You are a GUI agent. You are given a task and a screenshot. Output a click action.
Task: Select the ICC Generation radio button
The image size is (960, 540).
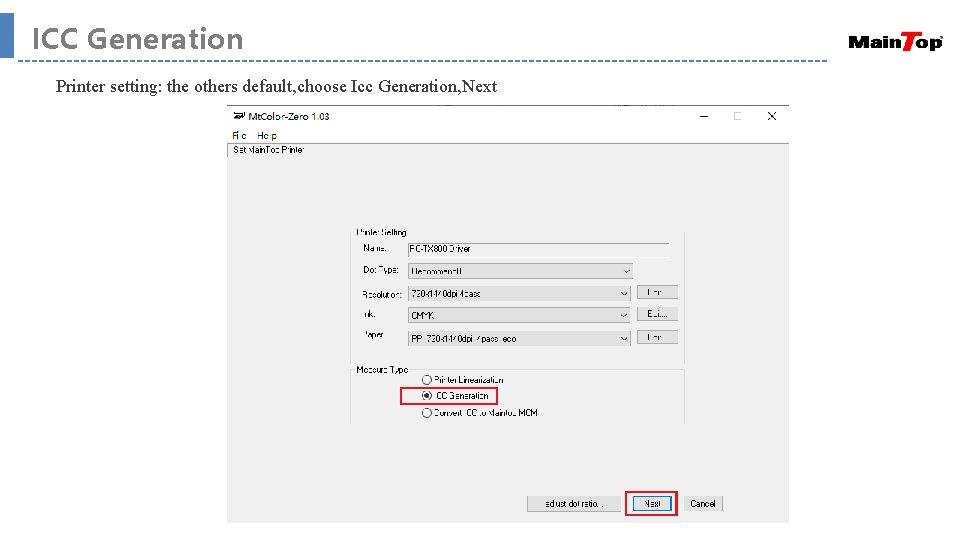(x=427, y=396)
